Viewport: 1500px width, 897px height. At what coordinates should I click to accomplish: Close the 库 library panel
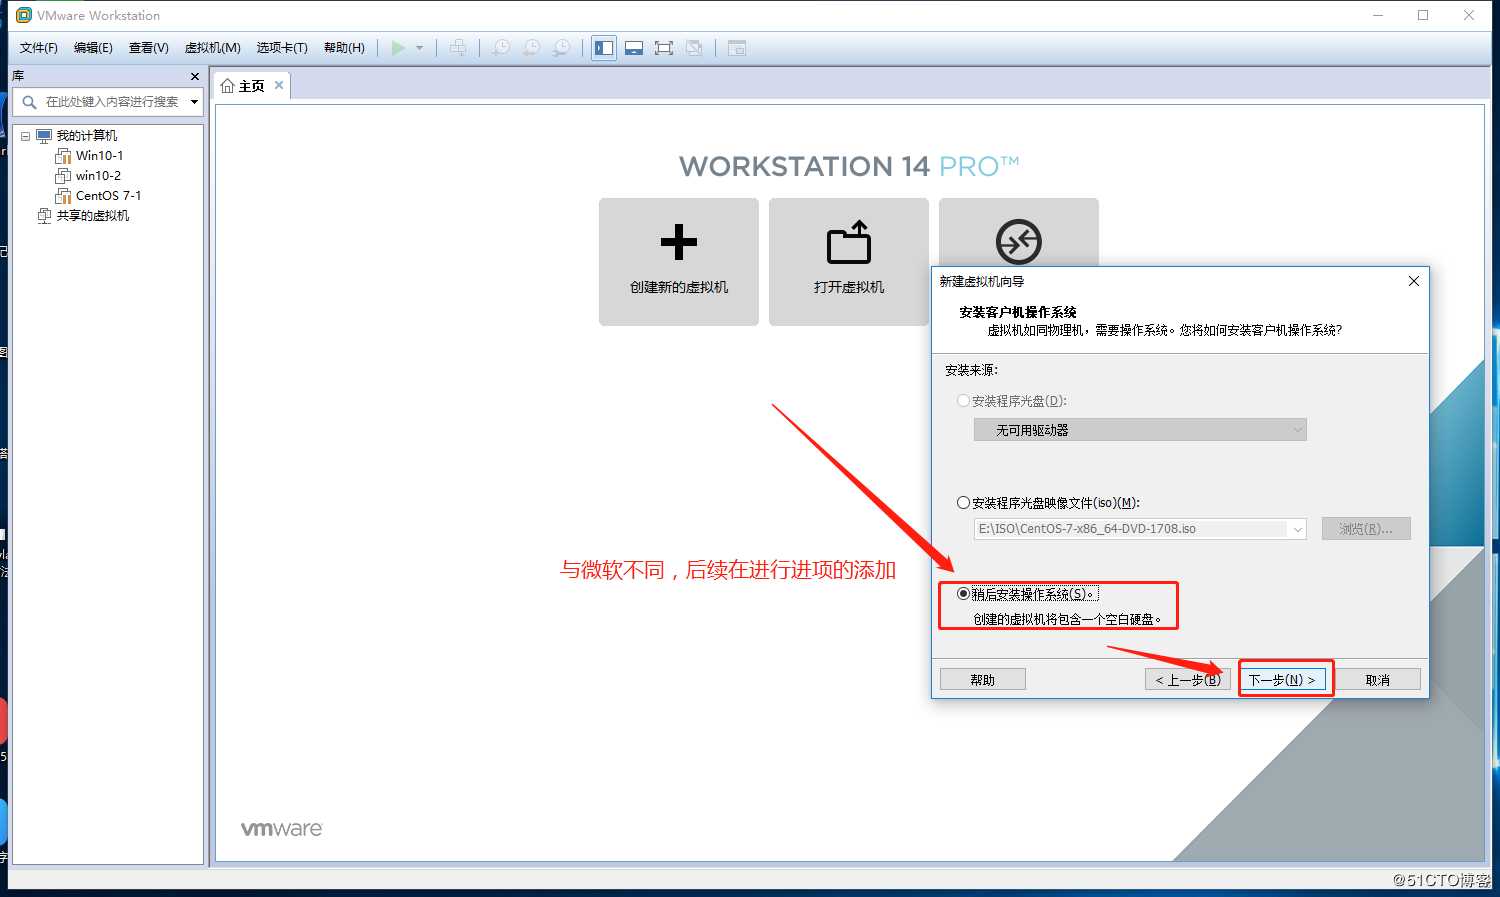tap(195, 76)
